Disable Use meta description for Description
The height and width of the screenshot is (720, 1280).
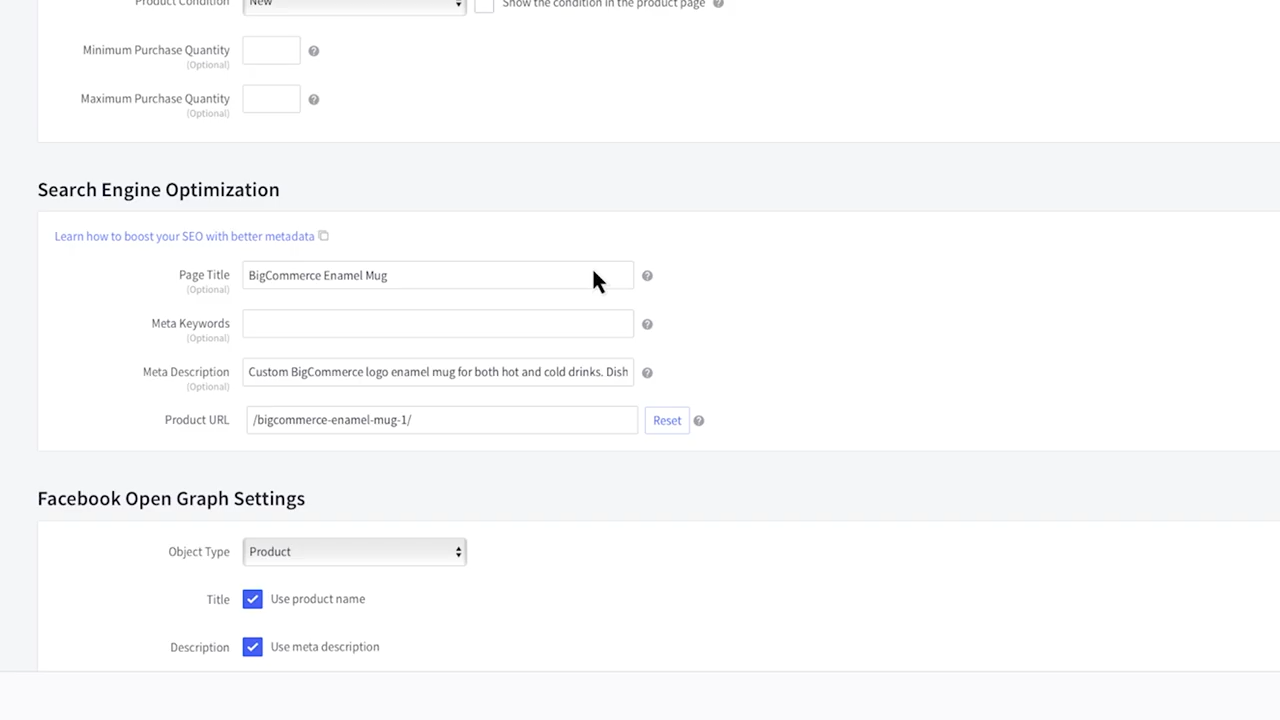252,646
